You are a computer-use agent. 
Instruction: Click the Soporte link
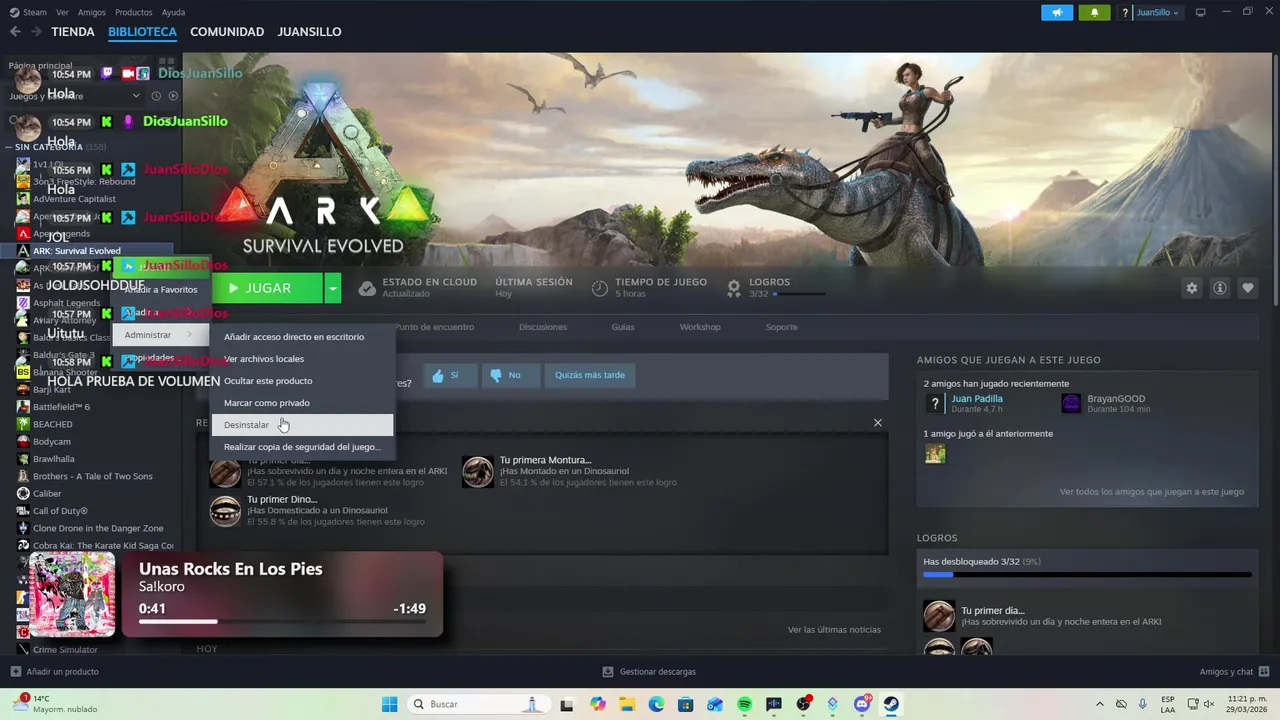(x=782, y=327)
